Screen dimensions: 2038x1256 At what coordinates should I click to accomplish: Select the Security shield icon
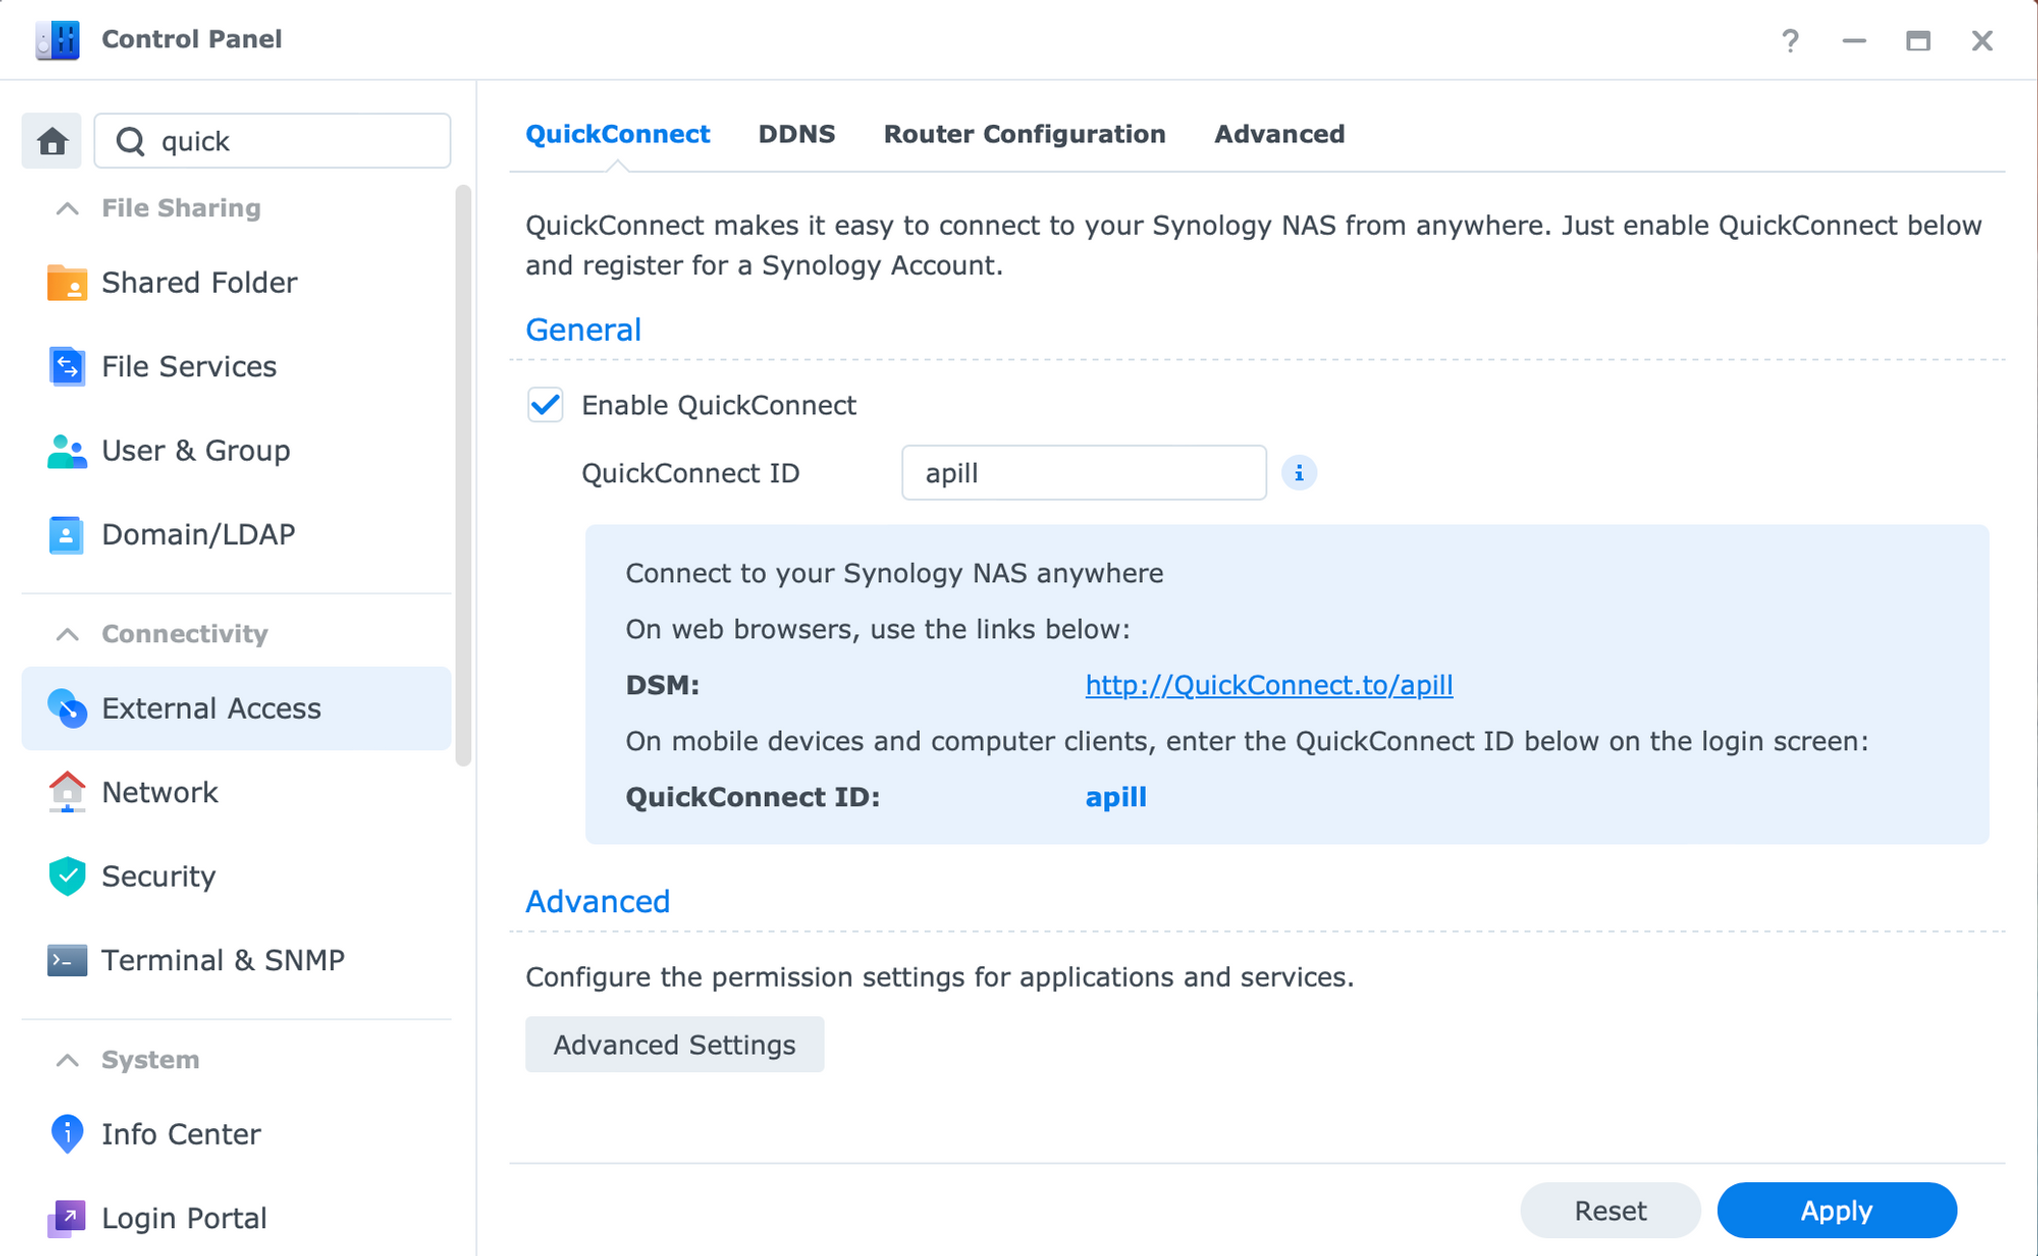click(66, 876)
